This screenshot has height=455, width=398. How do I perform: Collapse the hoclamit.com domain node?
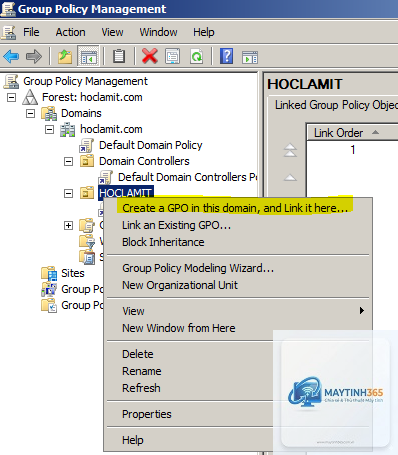(49, 129)
